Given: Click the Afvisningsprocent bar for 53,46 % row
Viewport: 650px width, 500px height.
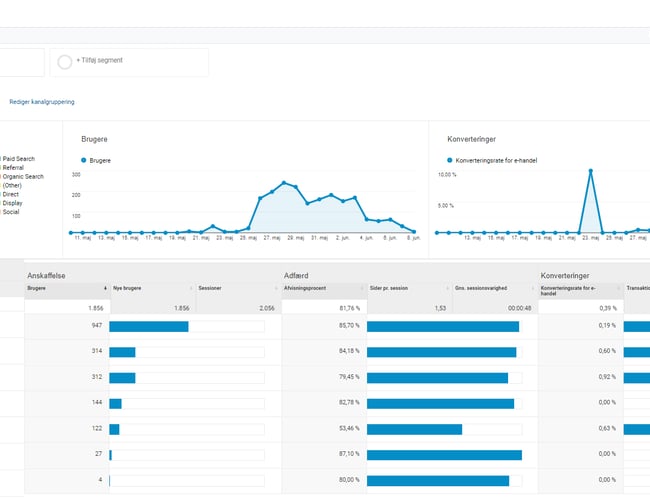Looking at the screenshot, I should pos(414,429).
